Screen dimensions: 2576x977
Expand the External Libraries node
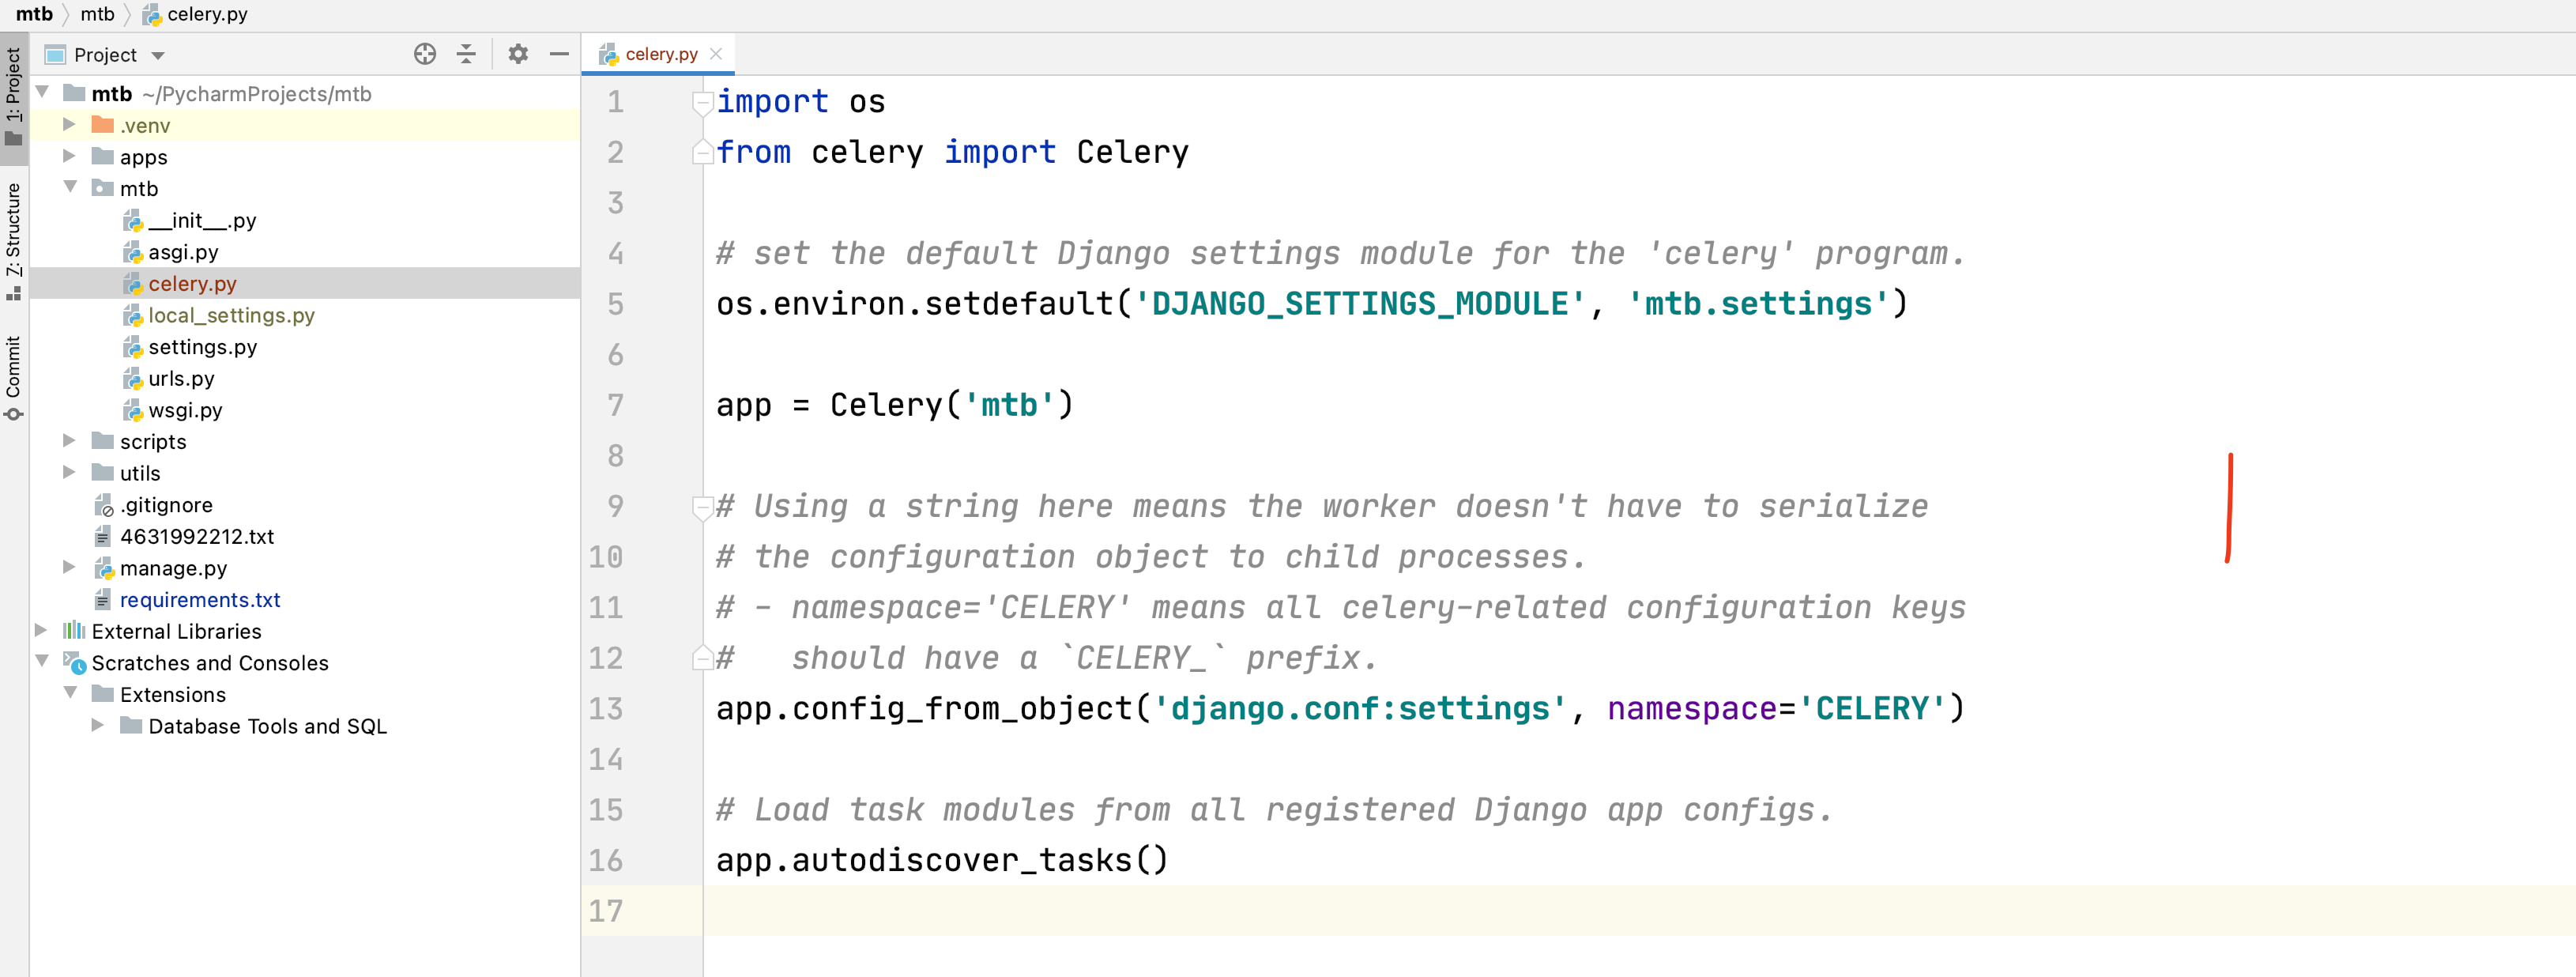[x=41, y=630]
